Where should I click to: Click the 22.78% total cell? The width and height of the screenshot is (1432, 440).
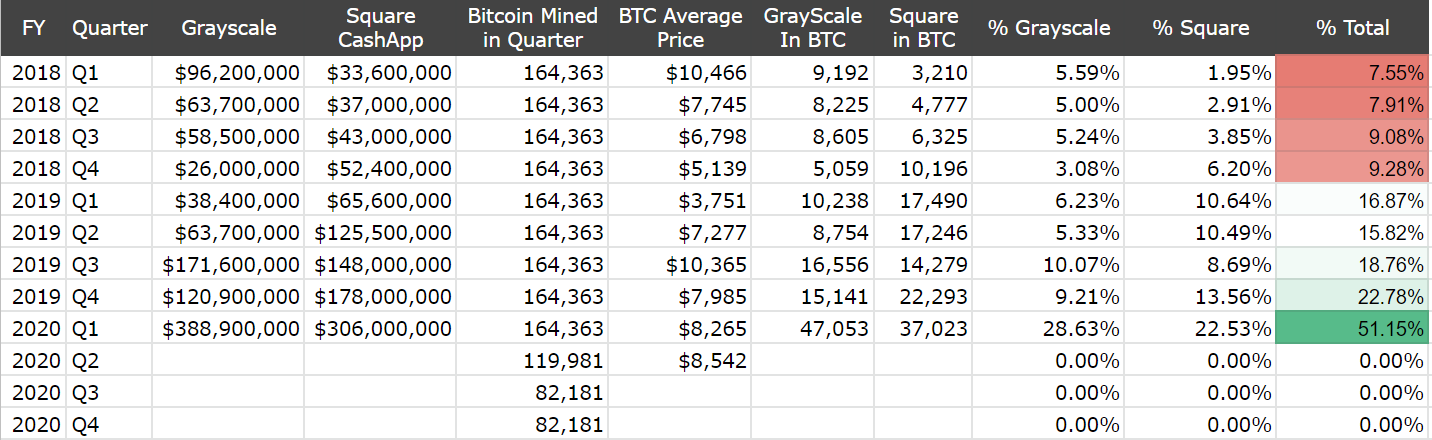(x=1353, y=296)
